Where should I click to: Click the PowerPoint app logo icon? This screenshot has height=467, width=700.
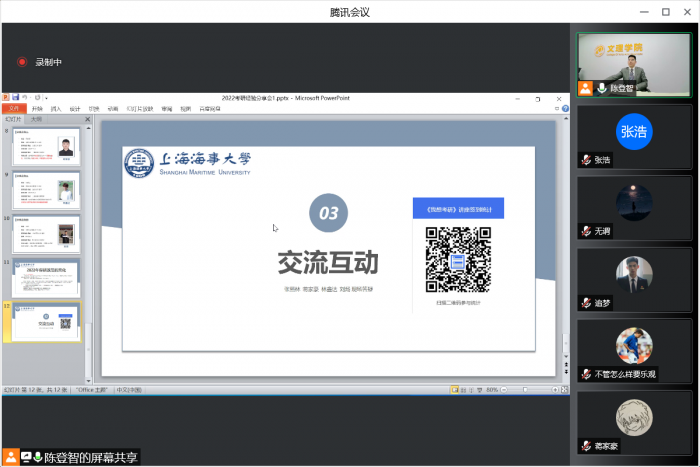click(x=6, y=97)
